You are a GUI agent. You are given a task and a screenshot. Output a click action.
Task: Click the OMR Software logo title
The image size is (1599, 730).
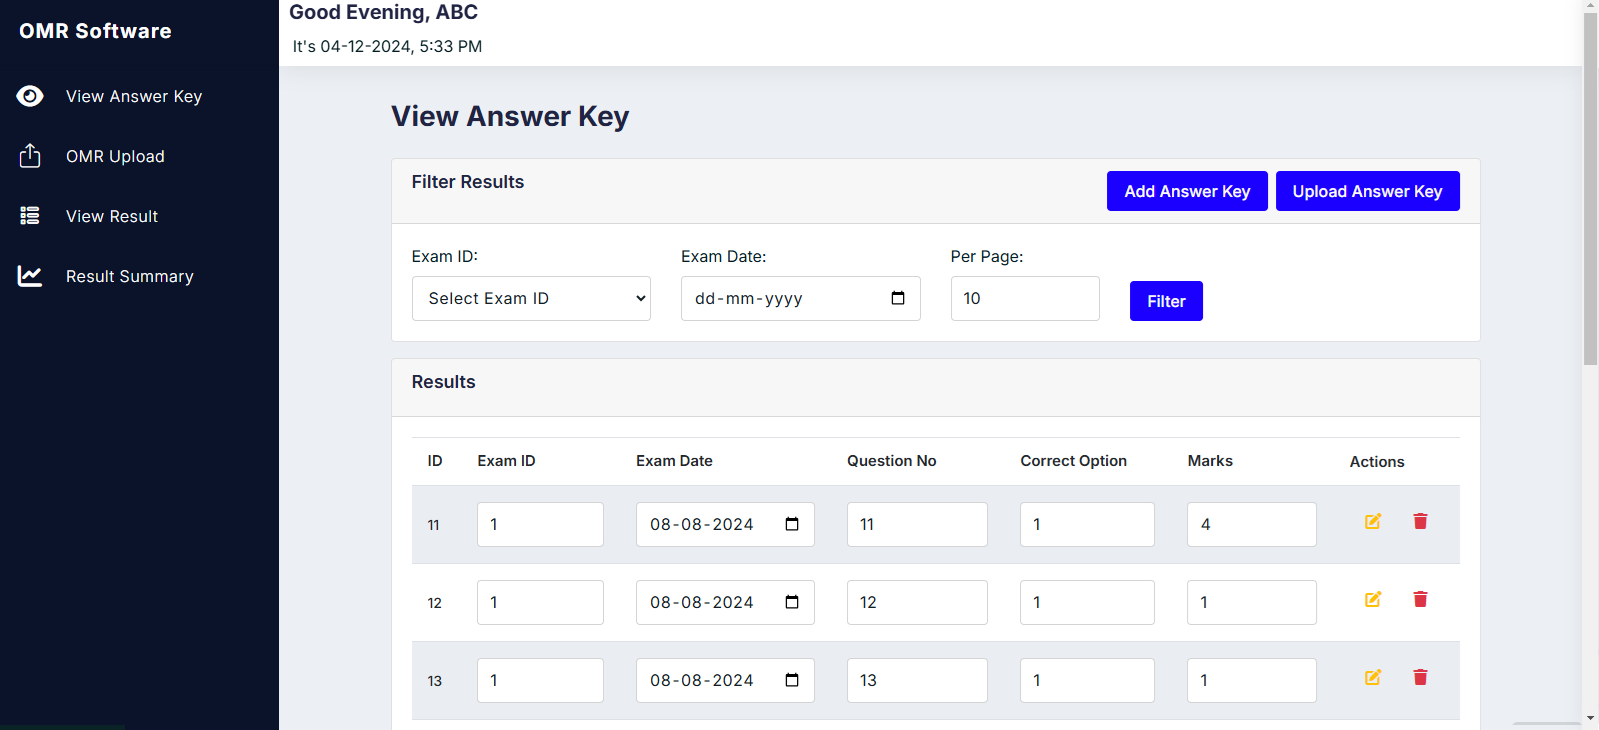(95, 31)
